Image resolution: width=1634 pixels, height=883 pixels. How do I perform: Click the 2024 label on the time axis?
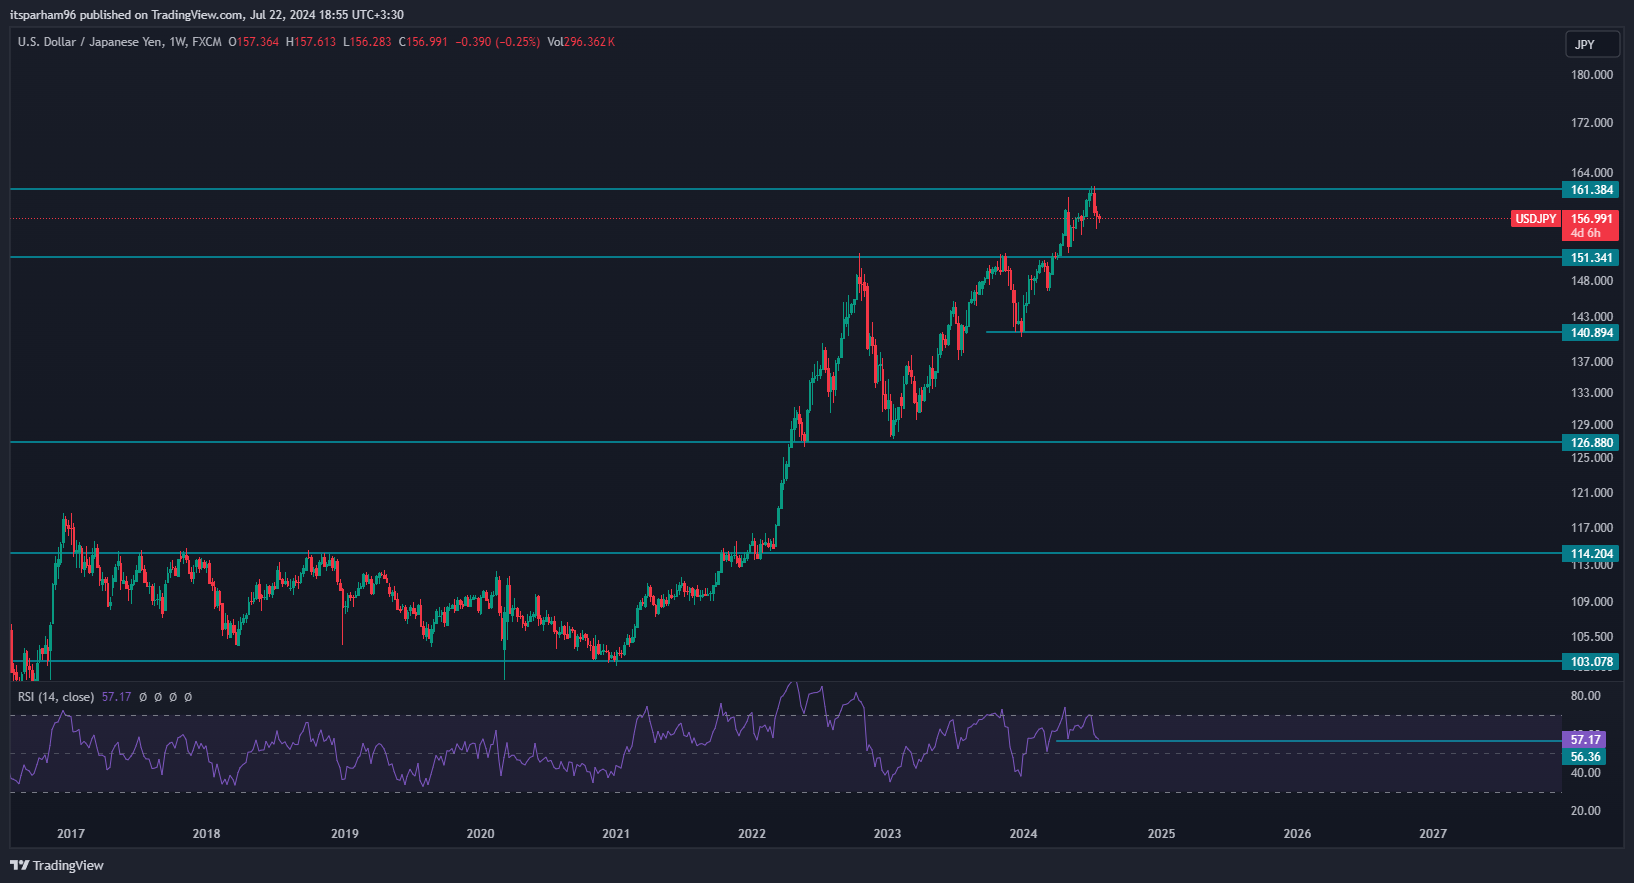[x=1024, y=834]
